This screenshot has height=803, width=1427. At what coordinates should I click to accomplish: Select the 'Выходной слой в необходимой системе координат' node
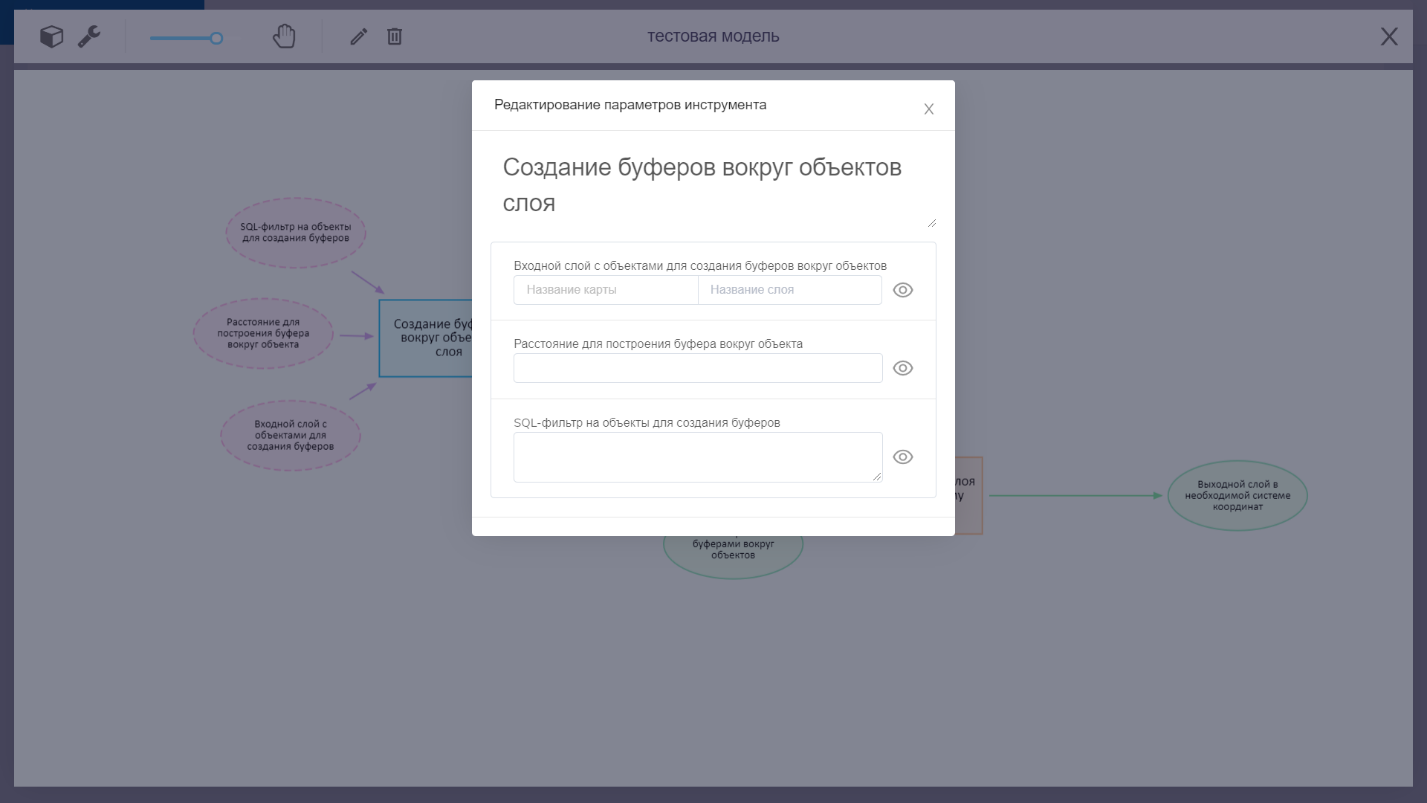(x=1237, y=496)
